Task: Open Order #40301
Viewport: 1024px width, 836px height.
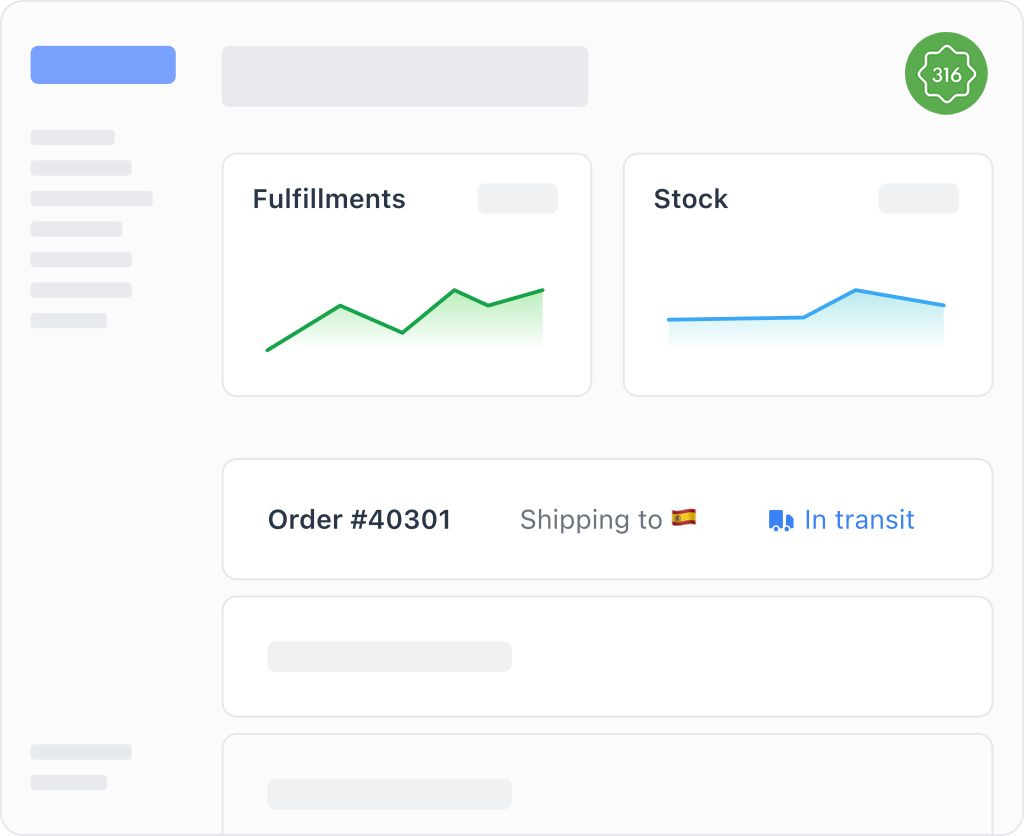Action: [x=359, y=520]
